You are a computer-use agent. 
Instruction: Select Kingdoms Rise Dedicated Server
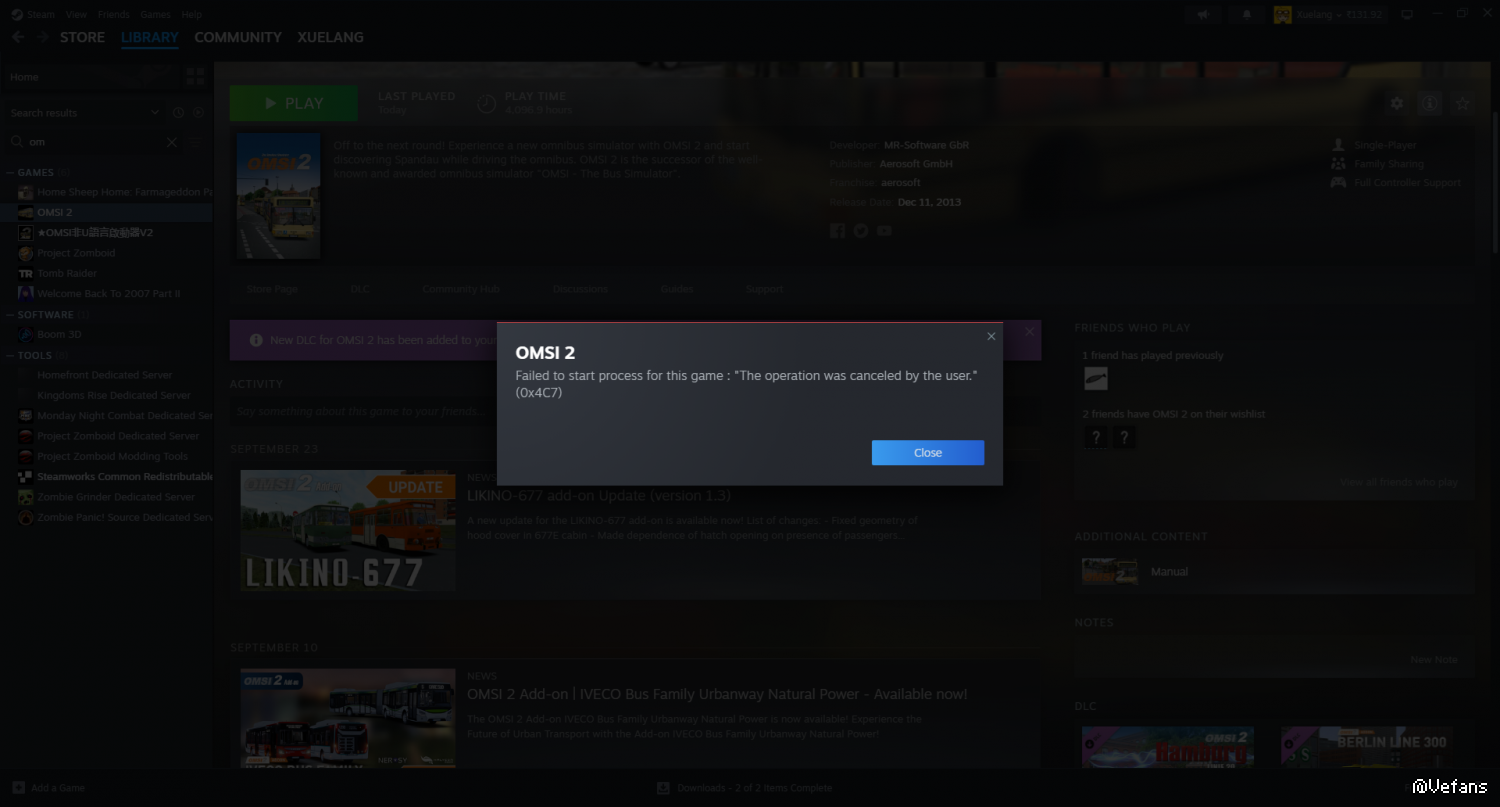[115, 395]
